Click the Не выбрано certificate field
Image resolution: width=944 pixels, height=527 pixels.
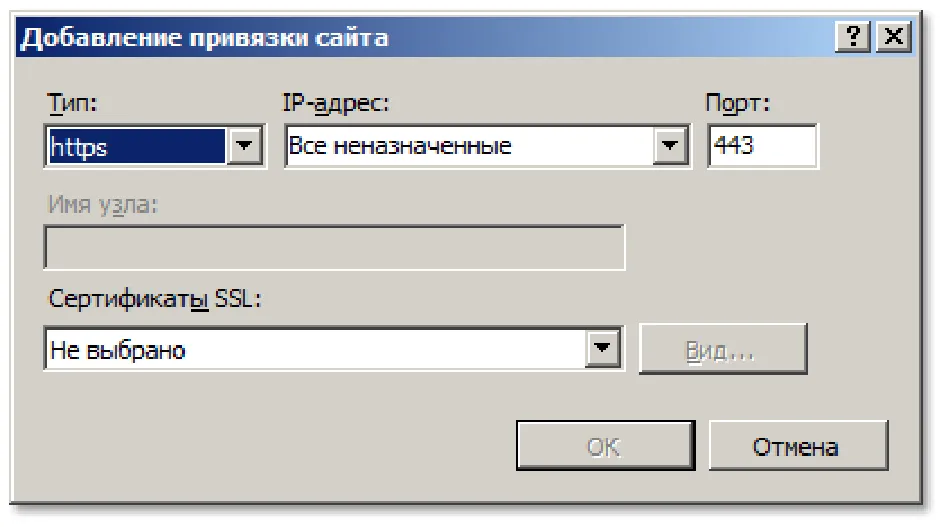click(315, 349)
